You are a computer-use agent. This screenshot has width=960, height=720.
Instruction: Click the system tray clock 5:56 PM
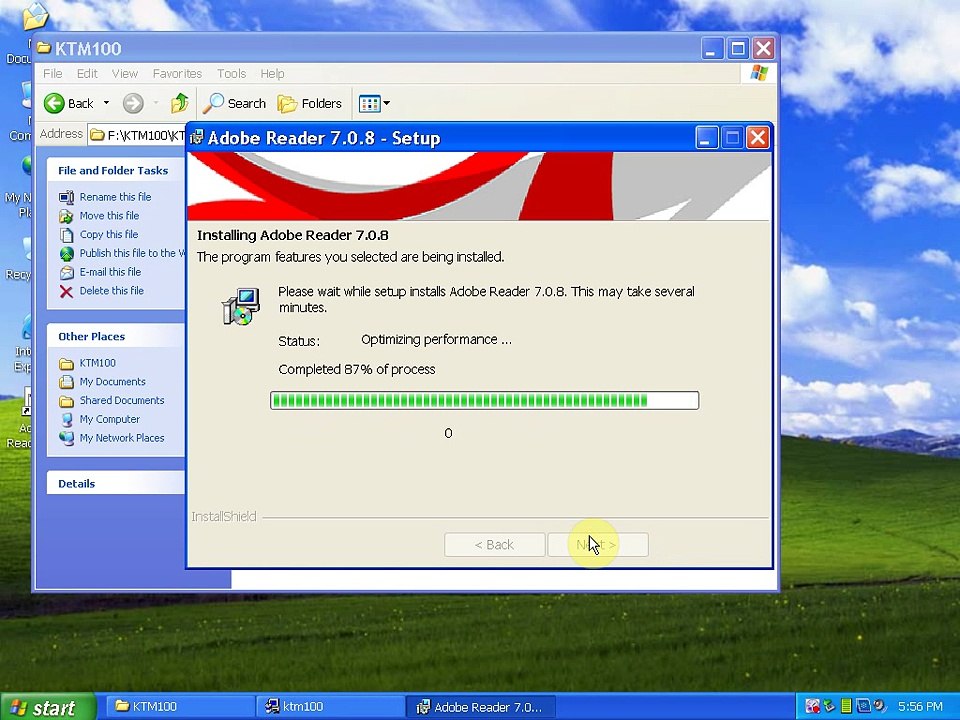click(920, 707)
